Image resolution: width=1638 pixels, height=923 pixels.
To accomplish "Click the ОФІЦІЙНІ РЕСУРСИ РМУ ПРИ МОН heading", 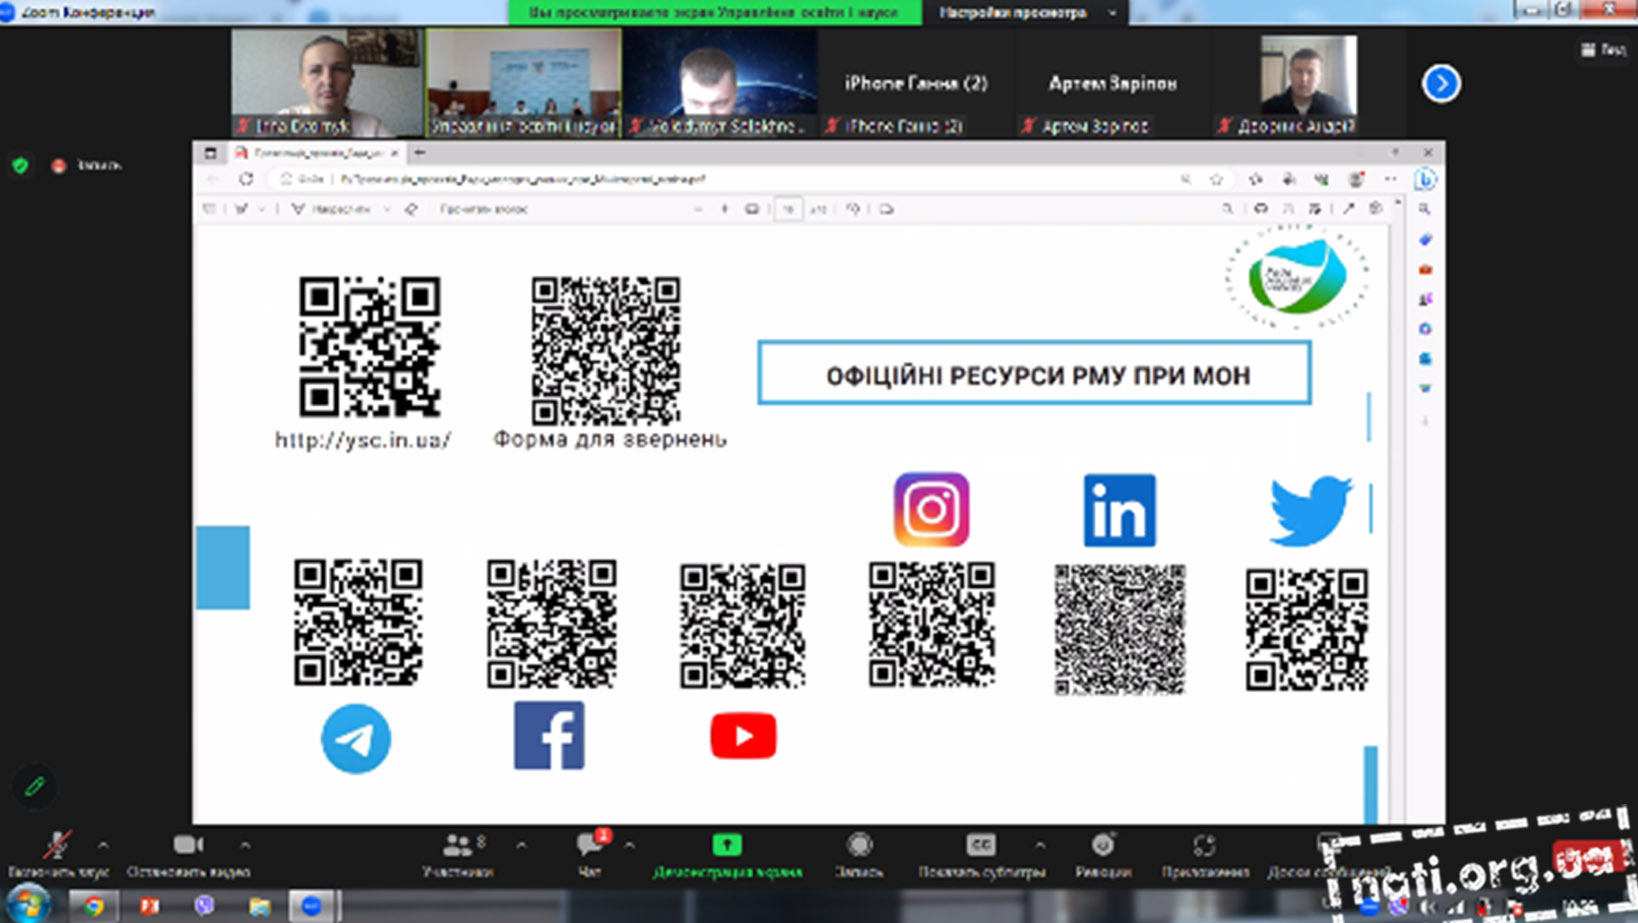I will tap(1037, 376).
